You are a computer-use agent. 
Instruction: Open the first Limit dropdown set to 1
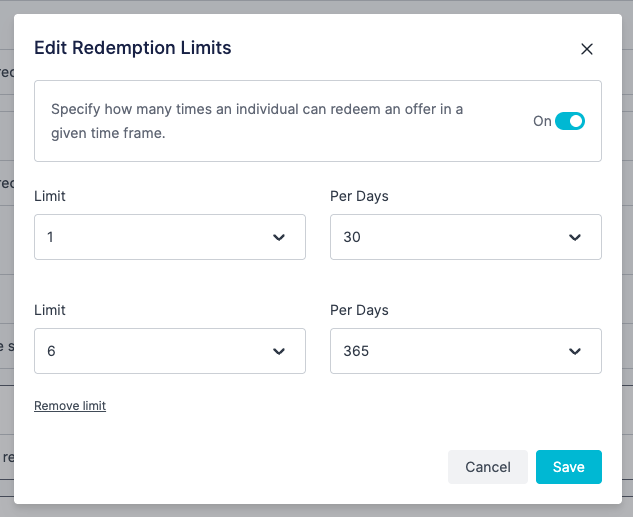point(170,237)
